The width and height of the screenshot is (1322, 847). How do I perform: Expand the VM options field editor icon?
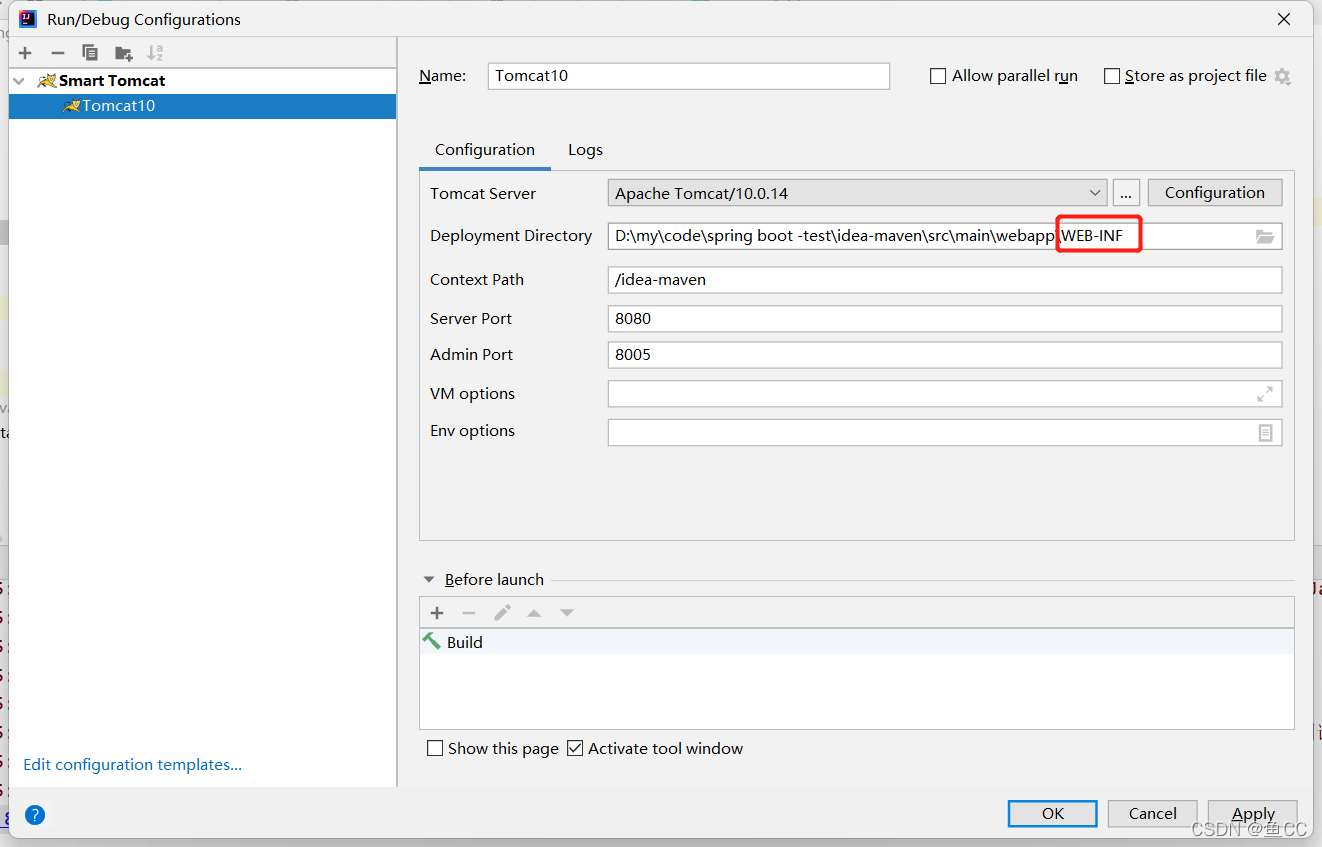(x=1265, y=394)
